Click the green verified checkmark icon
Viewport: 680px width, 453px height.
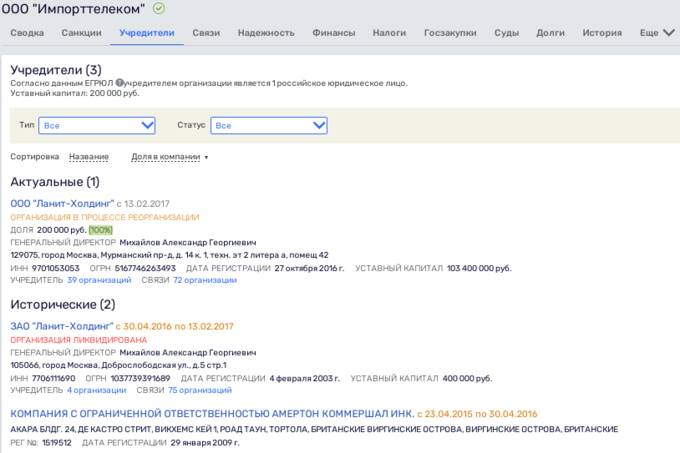159,9
